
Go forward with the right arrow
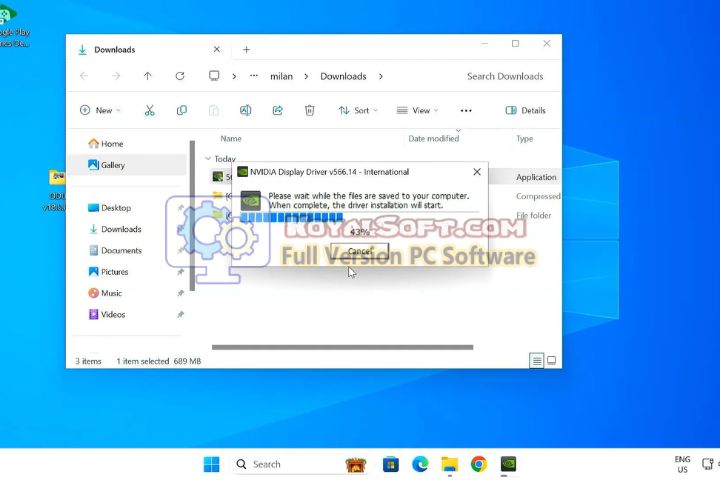[116, 76]
